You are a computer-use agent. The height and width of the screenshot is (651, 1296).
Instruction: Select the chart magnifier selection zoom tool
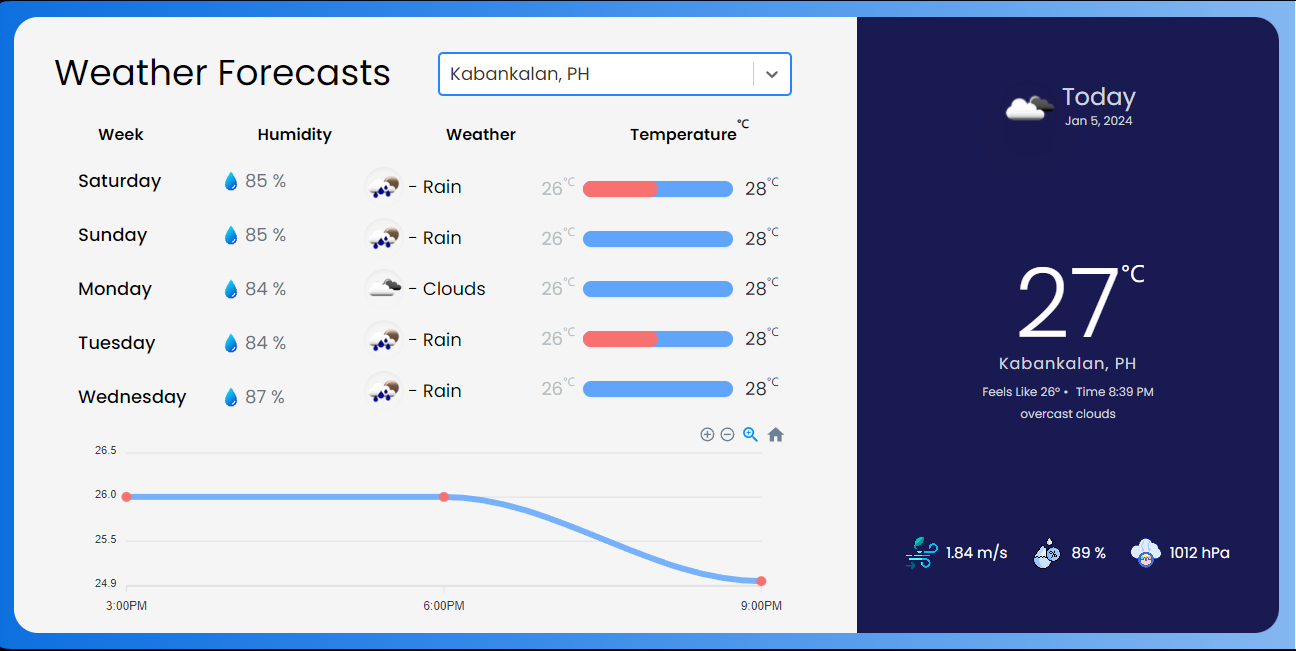[750, 435]
